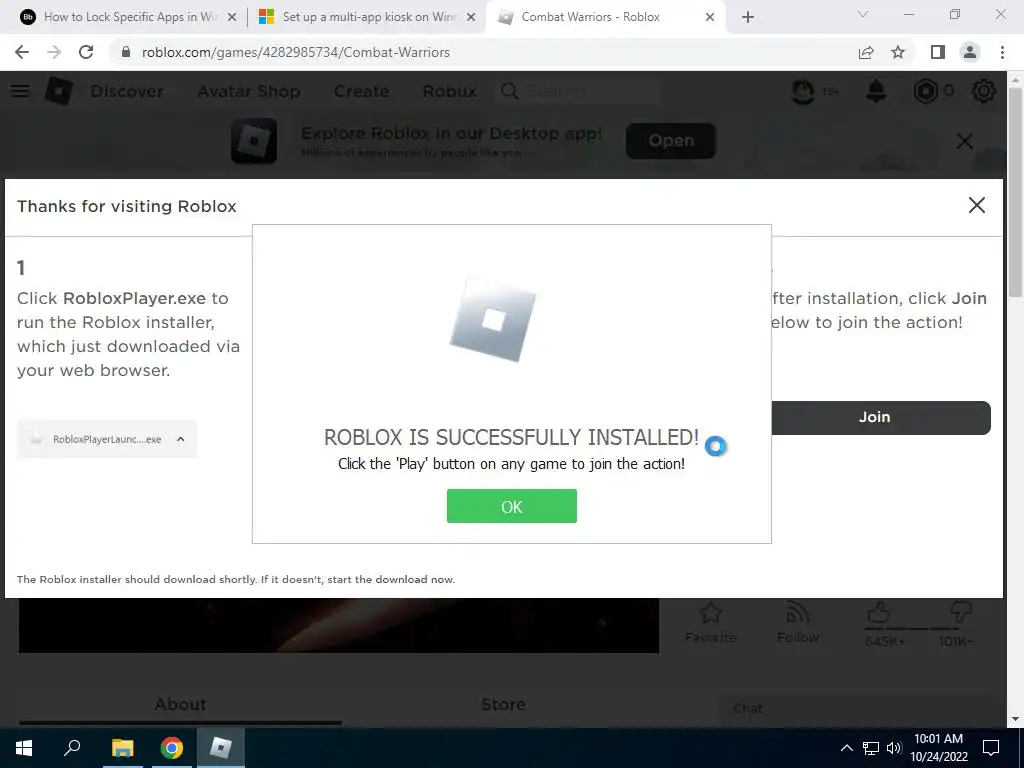
Task: Click the Roblox logo icon
Action: pyautogui.click(x=58, y=91)
